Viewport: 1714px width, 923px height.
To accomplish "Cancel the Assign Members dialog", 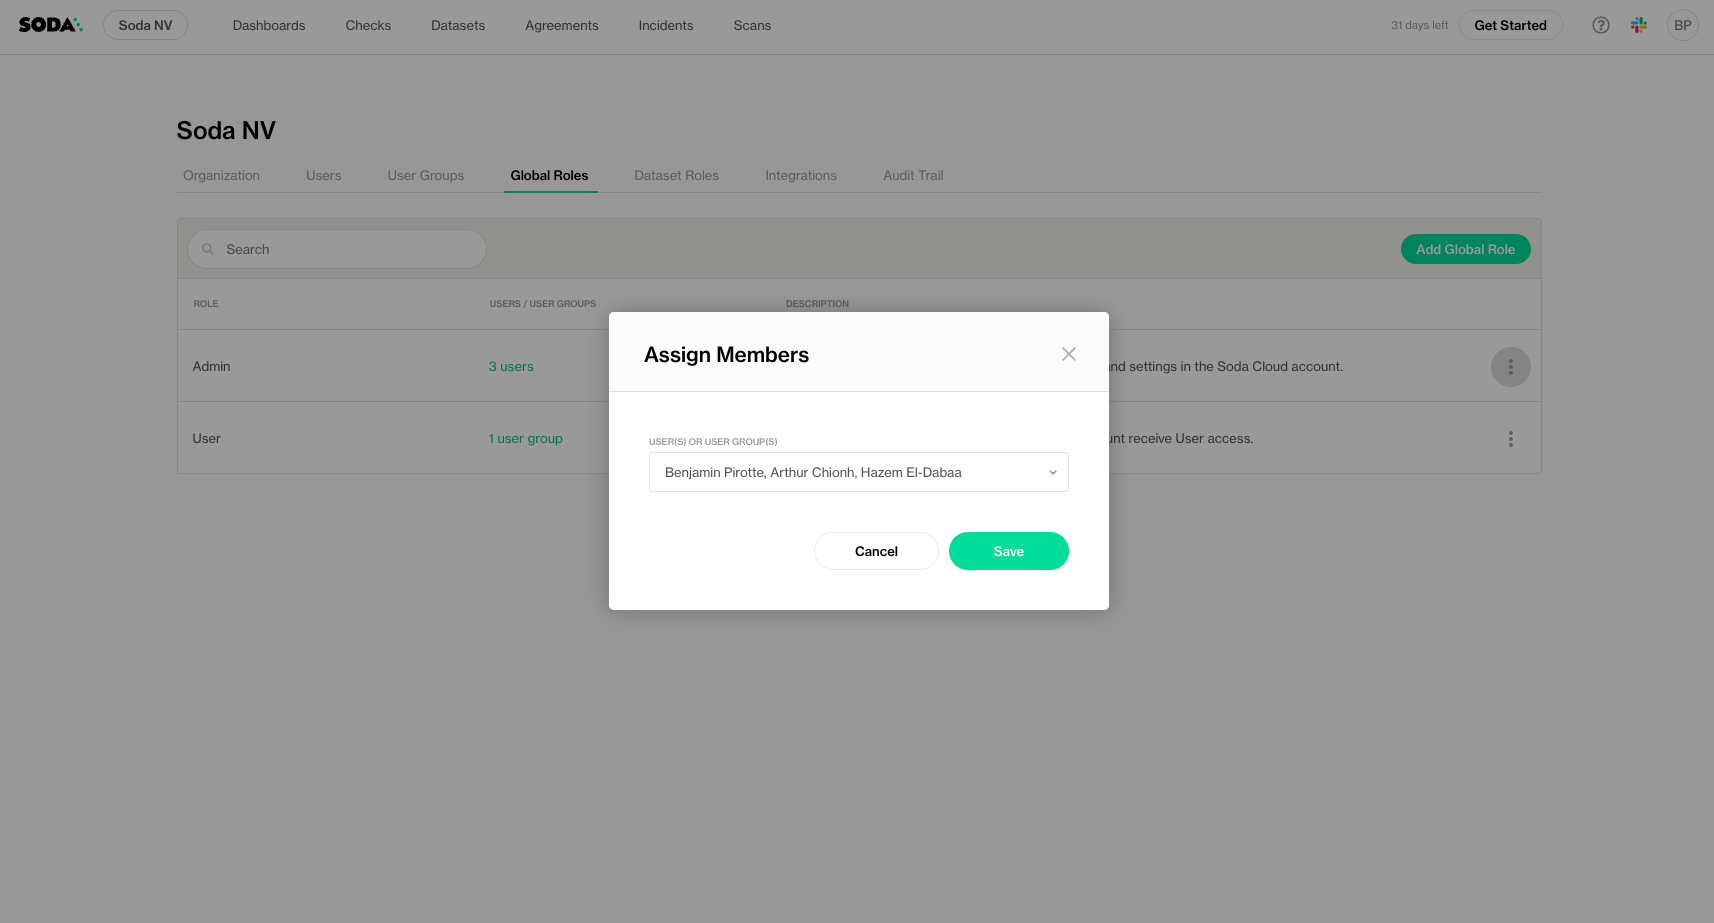I will pyautogui.click(x=876, y=551).
